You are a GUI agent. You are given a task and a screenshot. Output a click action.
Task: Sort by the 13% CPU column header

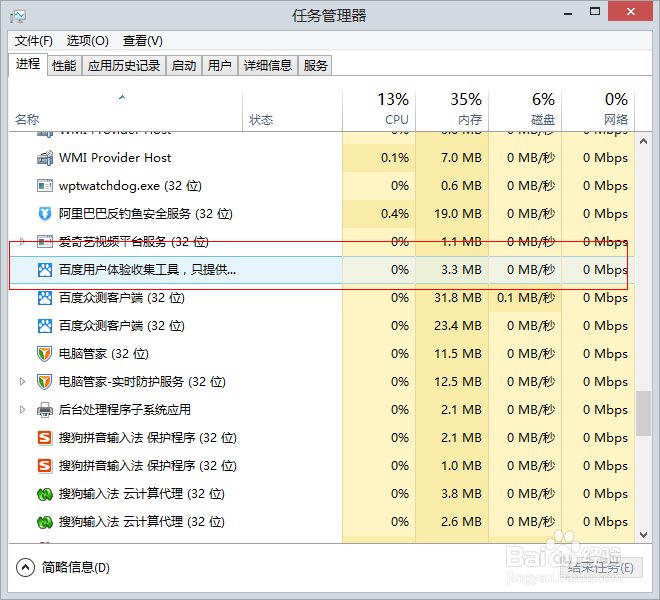tap(379, 111)
